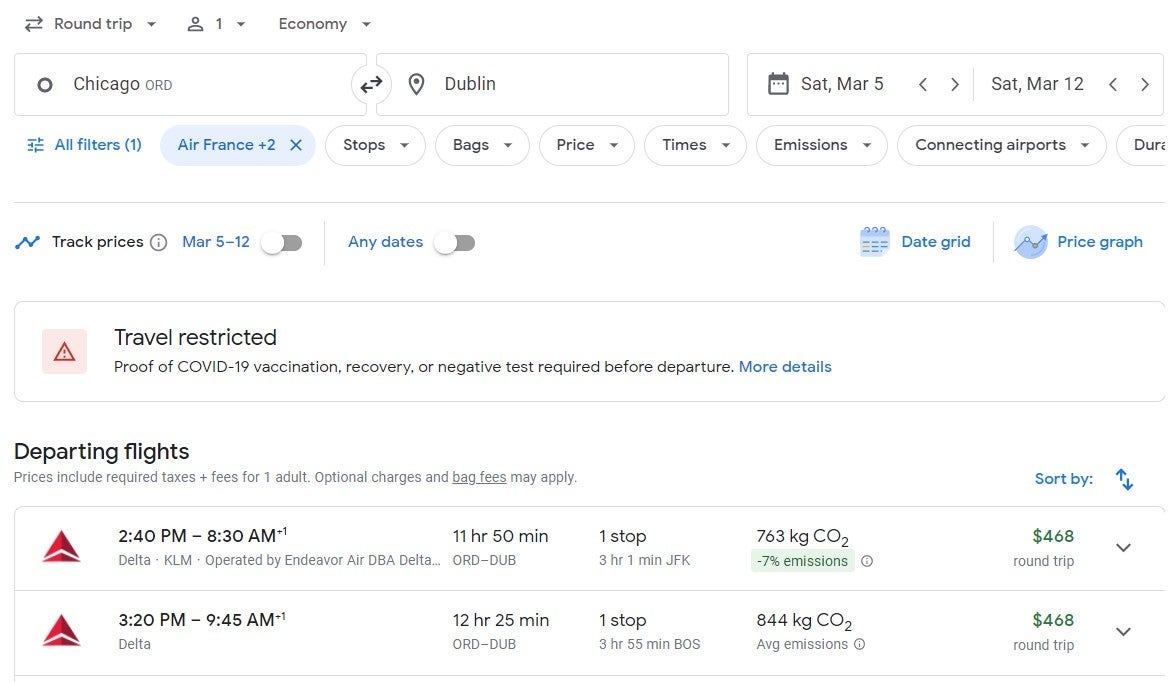Go to previous return date before Mar 12
1168x682 pixels.
(x=1113, y=85)
